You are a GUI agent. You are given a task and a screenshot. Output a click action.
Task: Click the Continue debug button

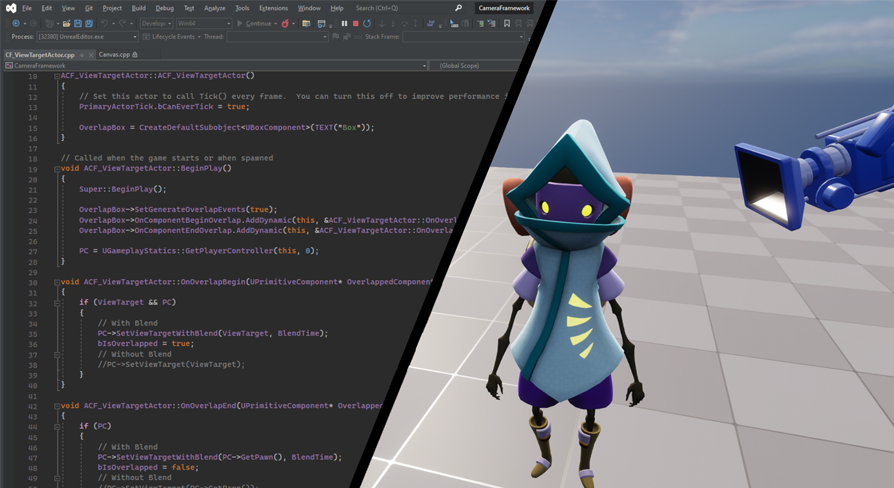[254, 23]
